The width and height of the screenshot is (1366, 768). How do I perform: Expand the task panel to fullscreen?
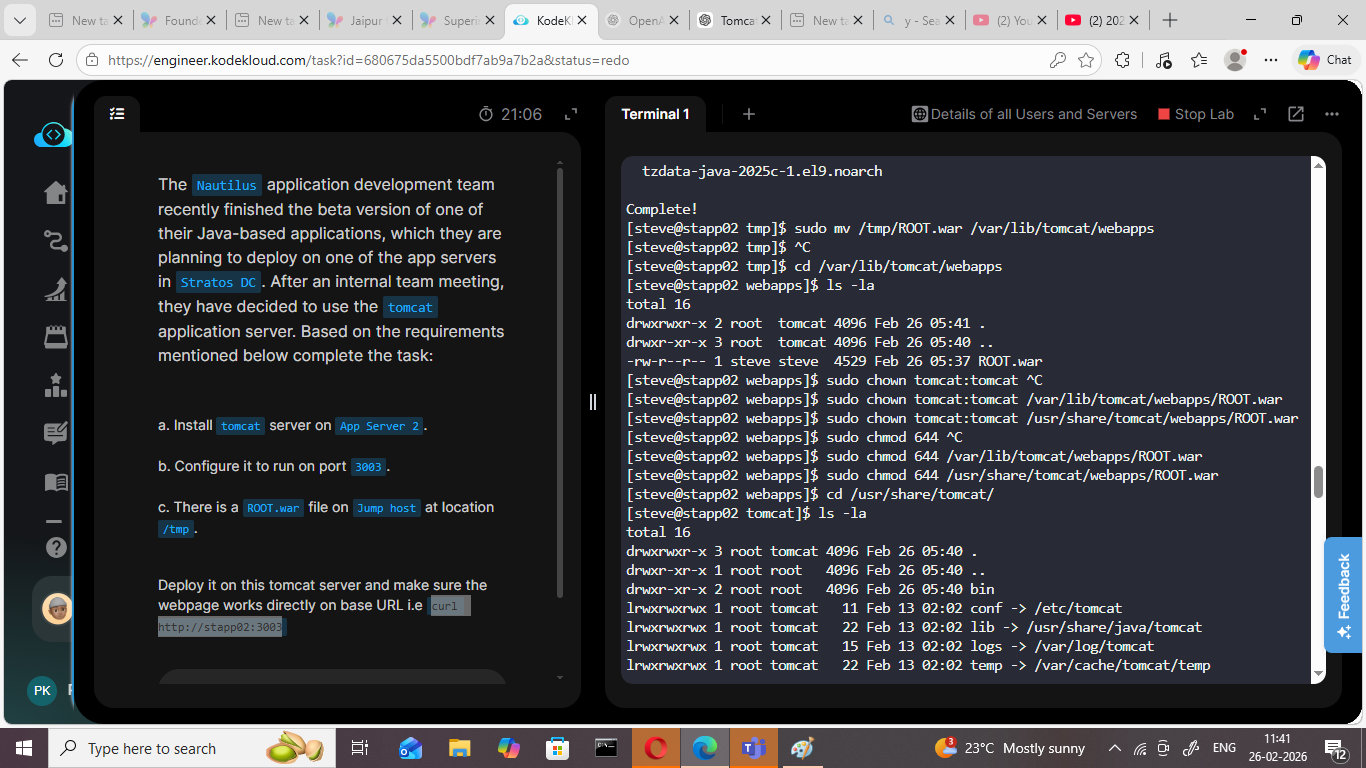click(x=571, y=115)
